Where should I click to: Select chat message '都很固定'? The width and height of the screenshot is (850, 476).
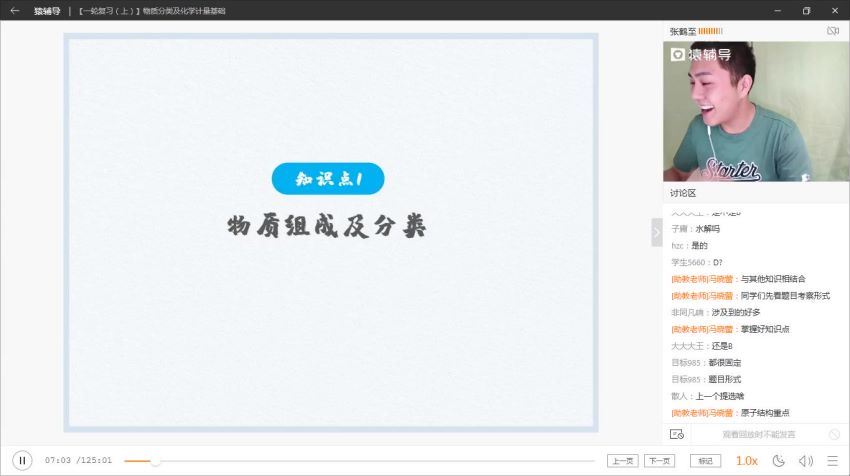point(725,363)
